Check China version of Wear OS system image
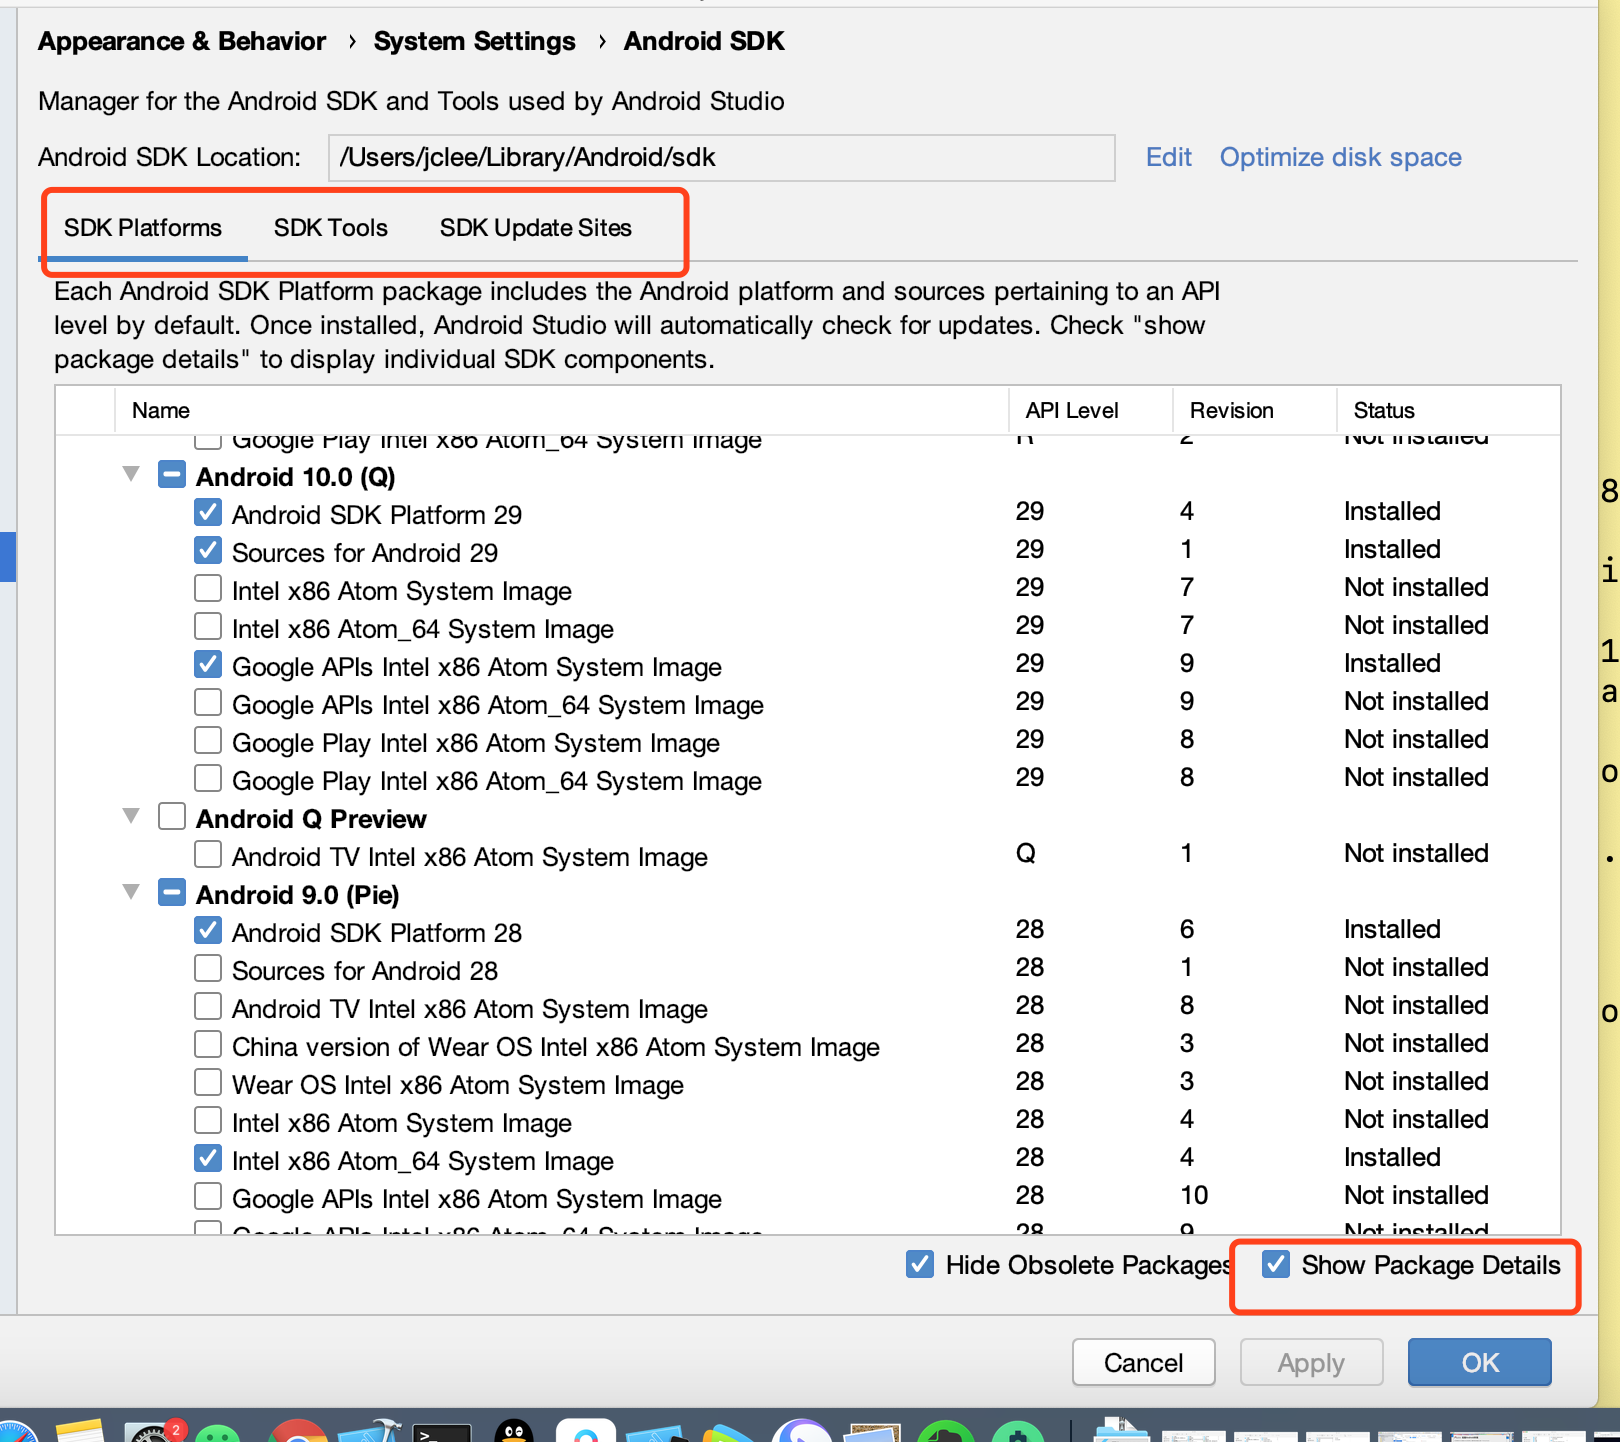 click(208, 1045)
